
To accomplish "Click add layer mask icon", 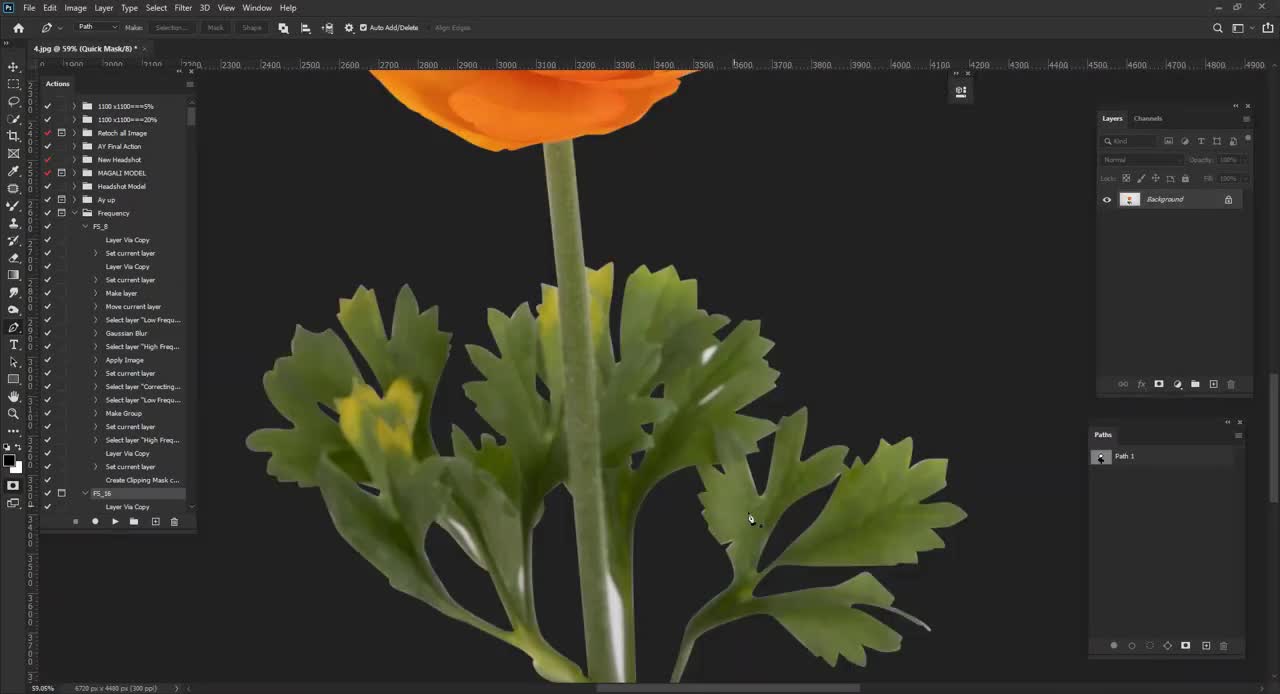I will point(1158,384).
